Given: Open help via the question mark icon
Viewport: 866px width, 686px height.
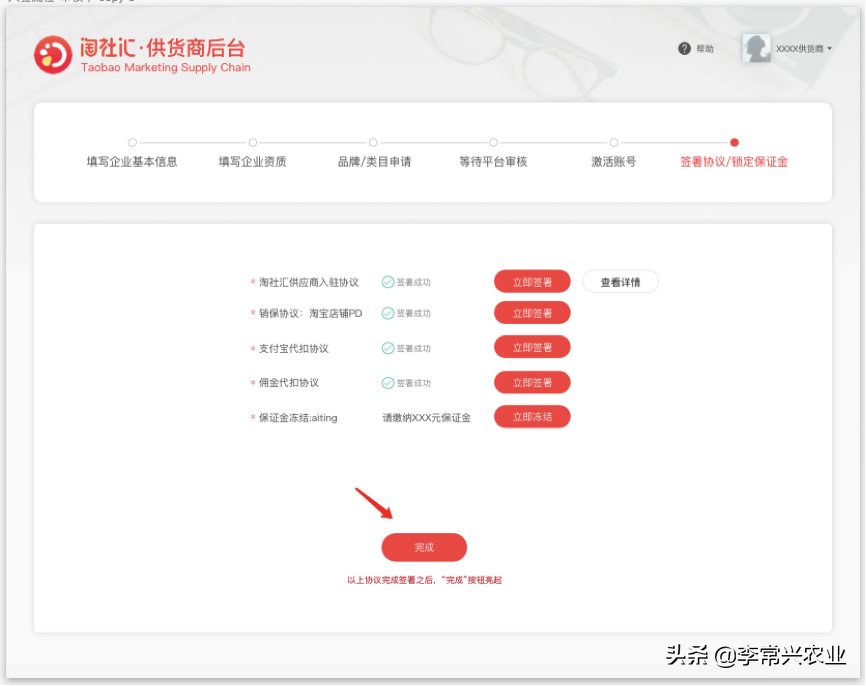Looking at the screenshot, I should 684,49.
